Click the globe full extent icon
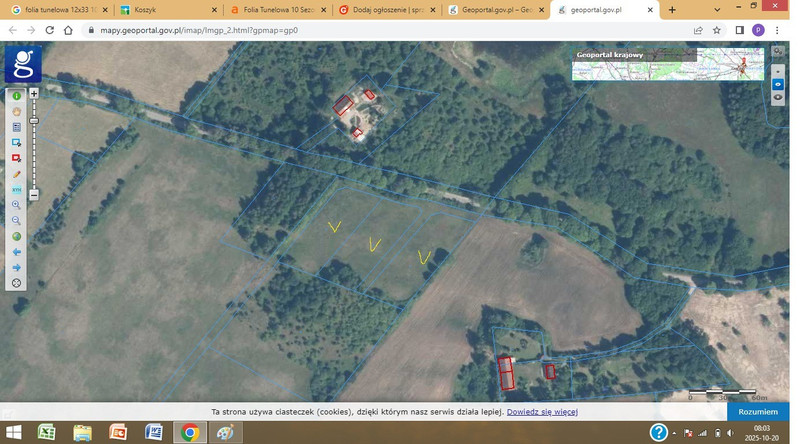Image resolution: width=800 pixels, height=444 pixels. coord(16,237)
